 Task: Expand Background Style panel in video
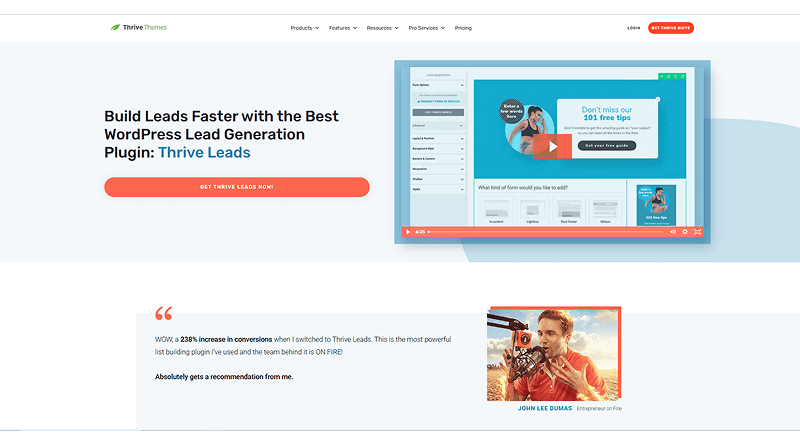tap(438, 149)
